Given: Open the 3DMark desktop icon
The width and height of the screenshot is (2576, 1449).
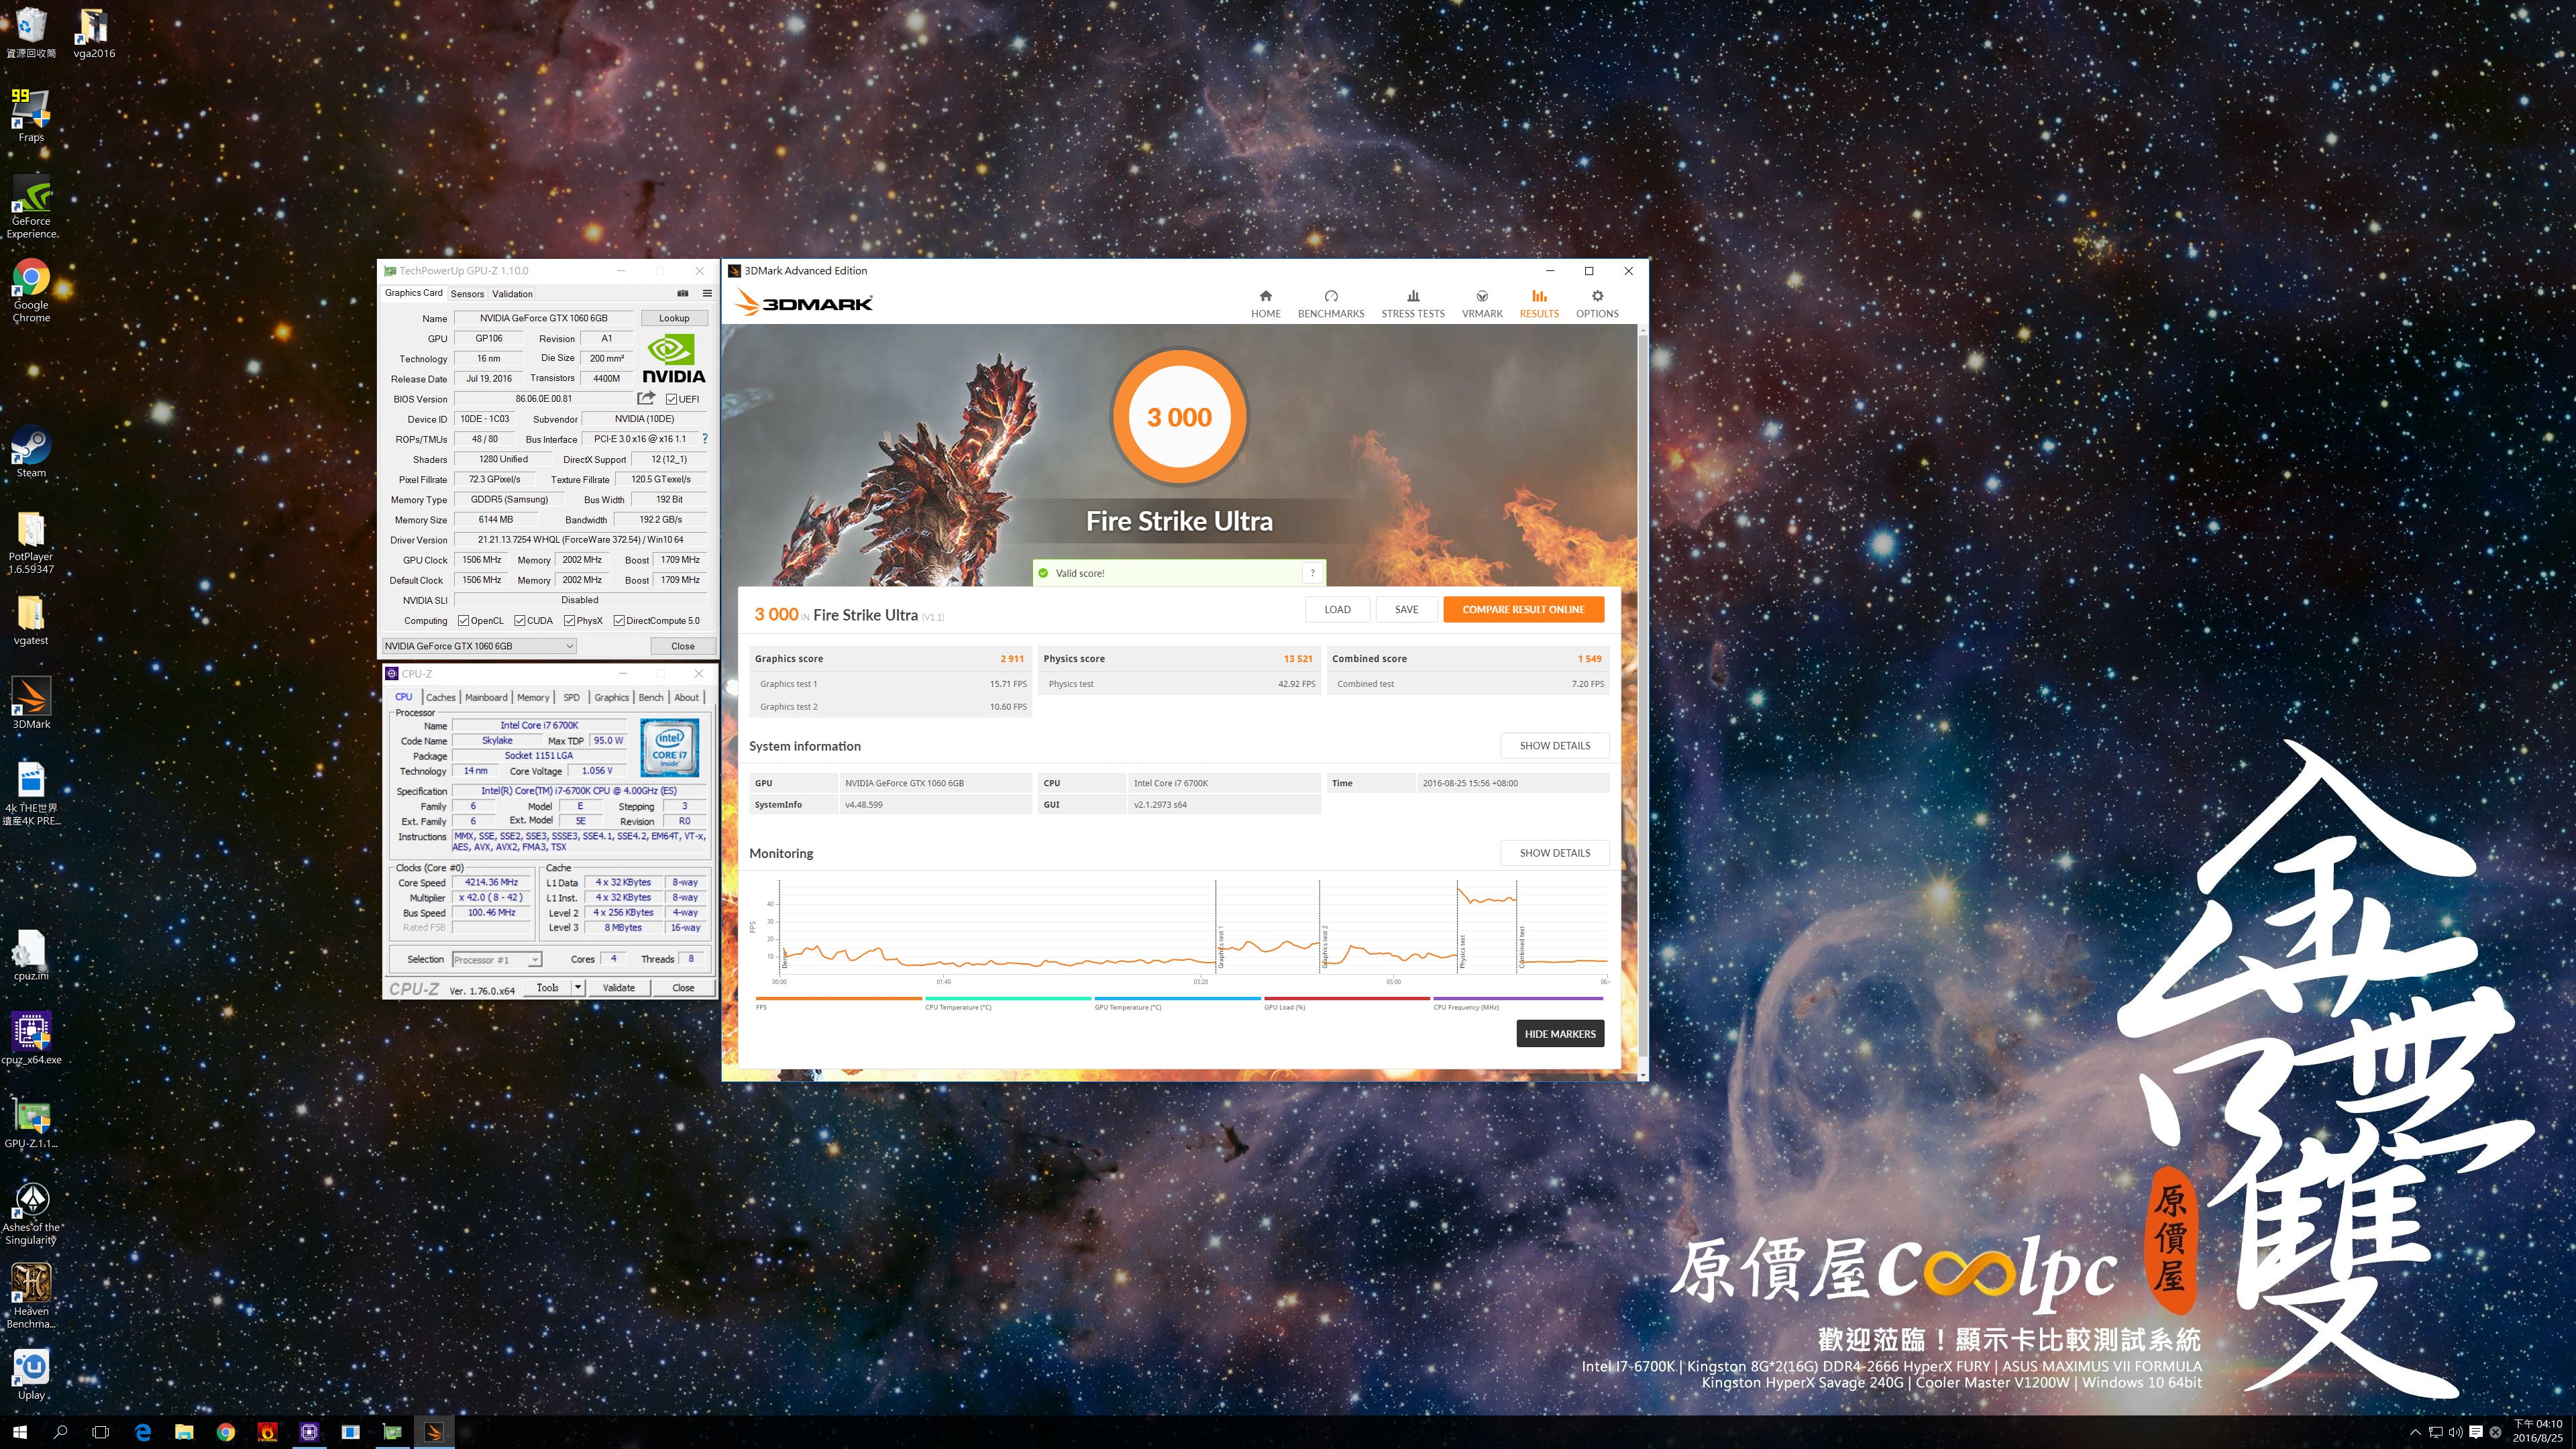Looking at the screenshot, I should (x=31, y=703).
